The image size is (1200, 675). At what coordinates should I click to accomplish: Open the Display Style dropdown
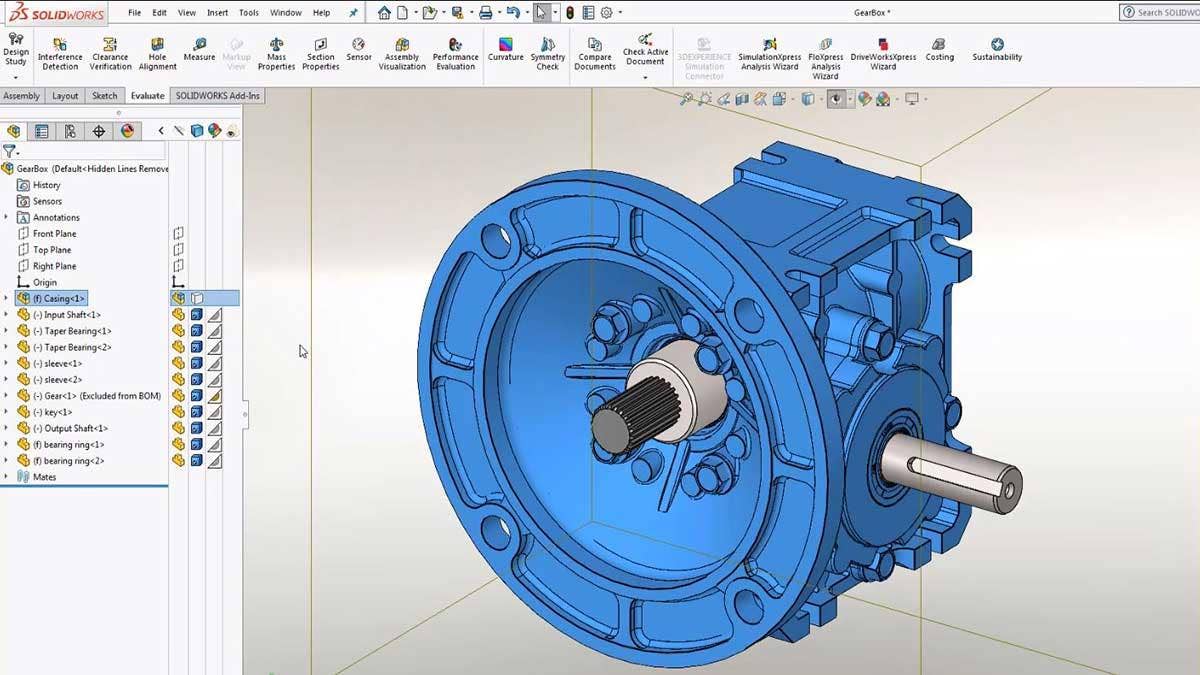click(x=822, y=98)
